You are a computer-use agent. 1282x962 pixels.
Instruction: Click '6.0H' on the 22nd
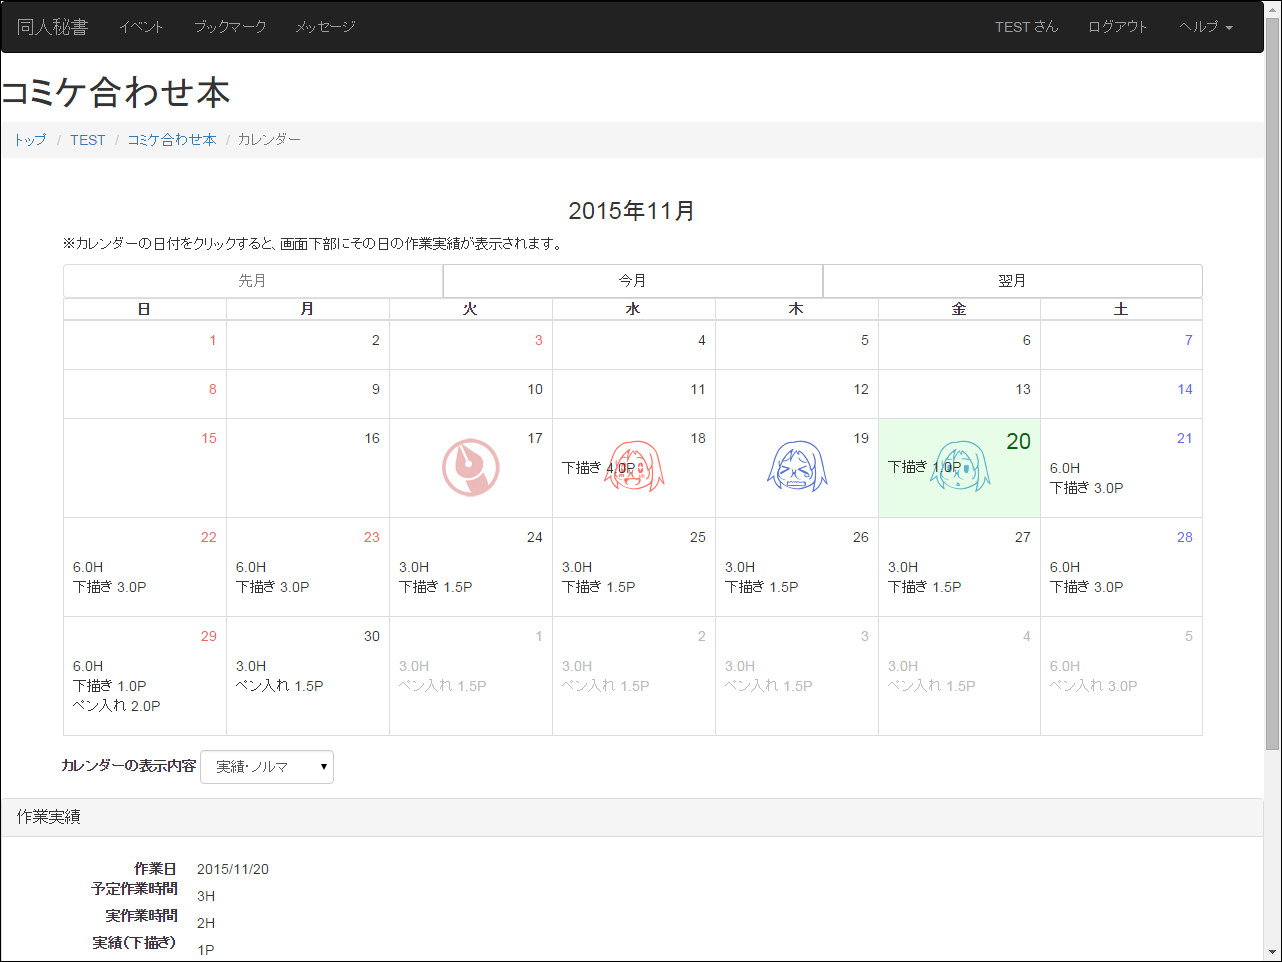coord(88,567)
